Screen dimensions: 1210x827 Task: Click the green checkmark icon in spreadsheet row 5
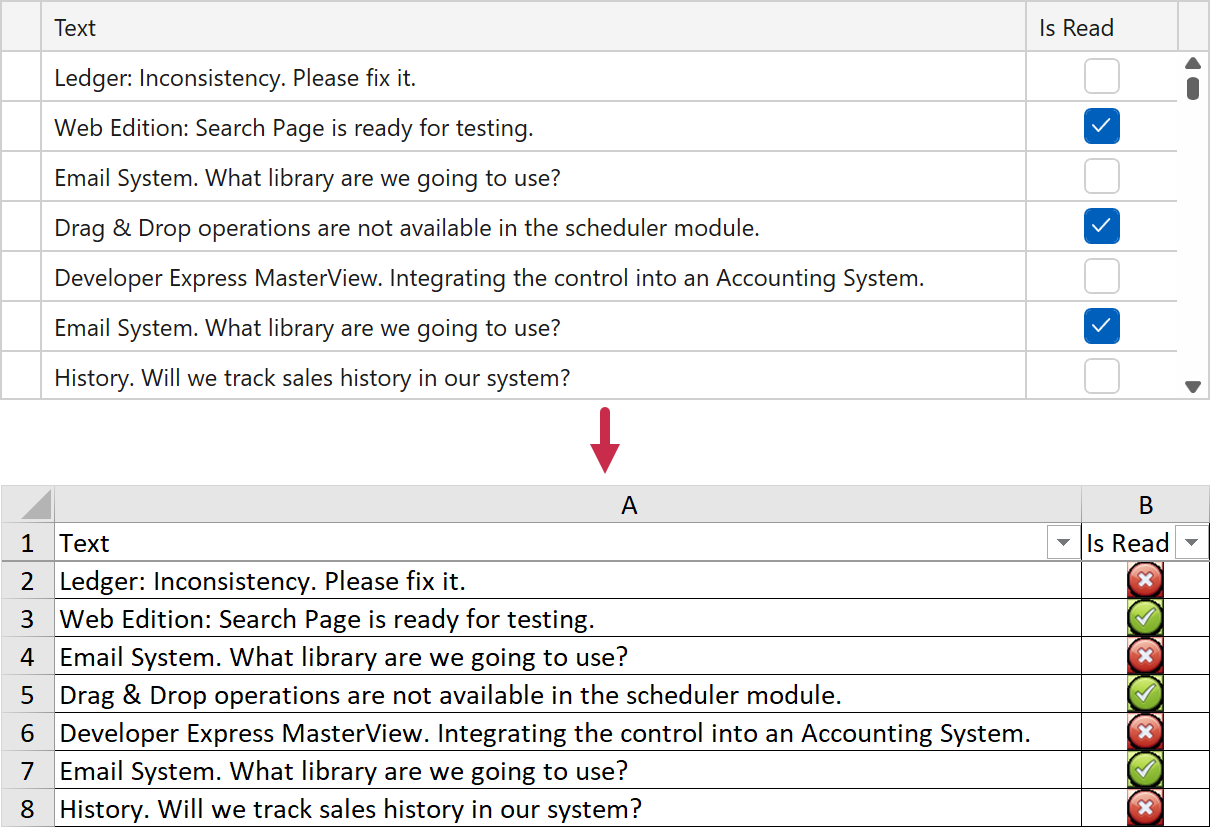click(x=1145, y=694)
